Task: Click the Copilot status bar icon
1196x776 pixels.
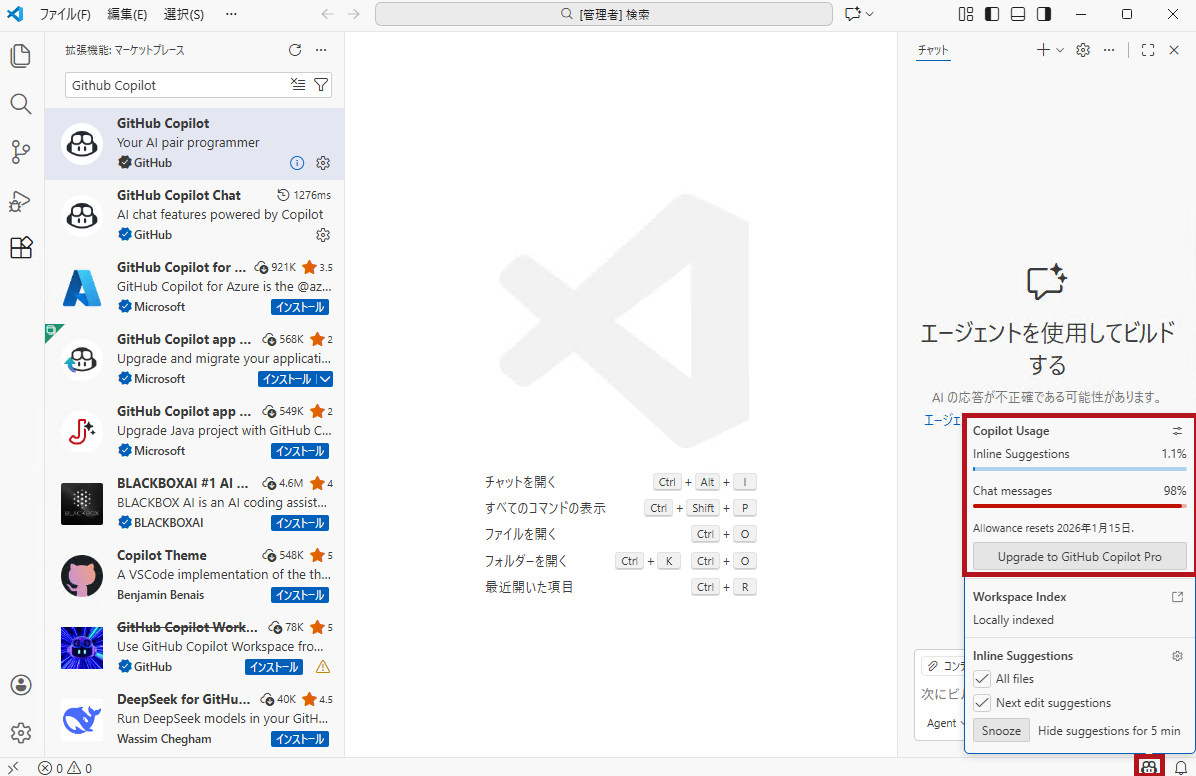Action: tap(1149, 767)
